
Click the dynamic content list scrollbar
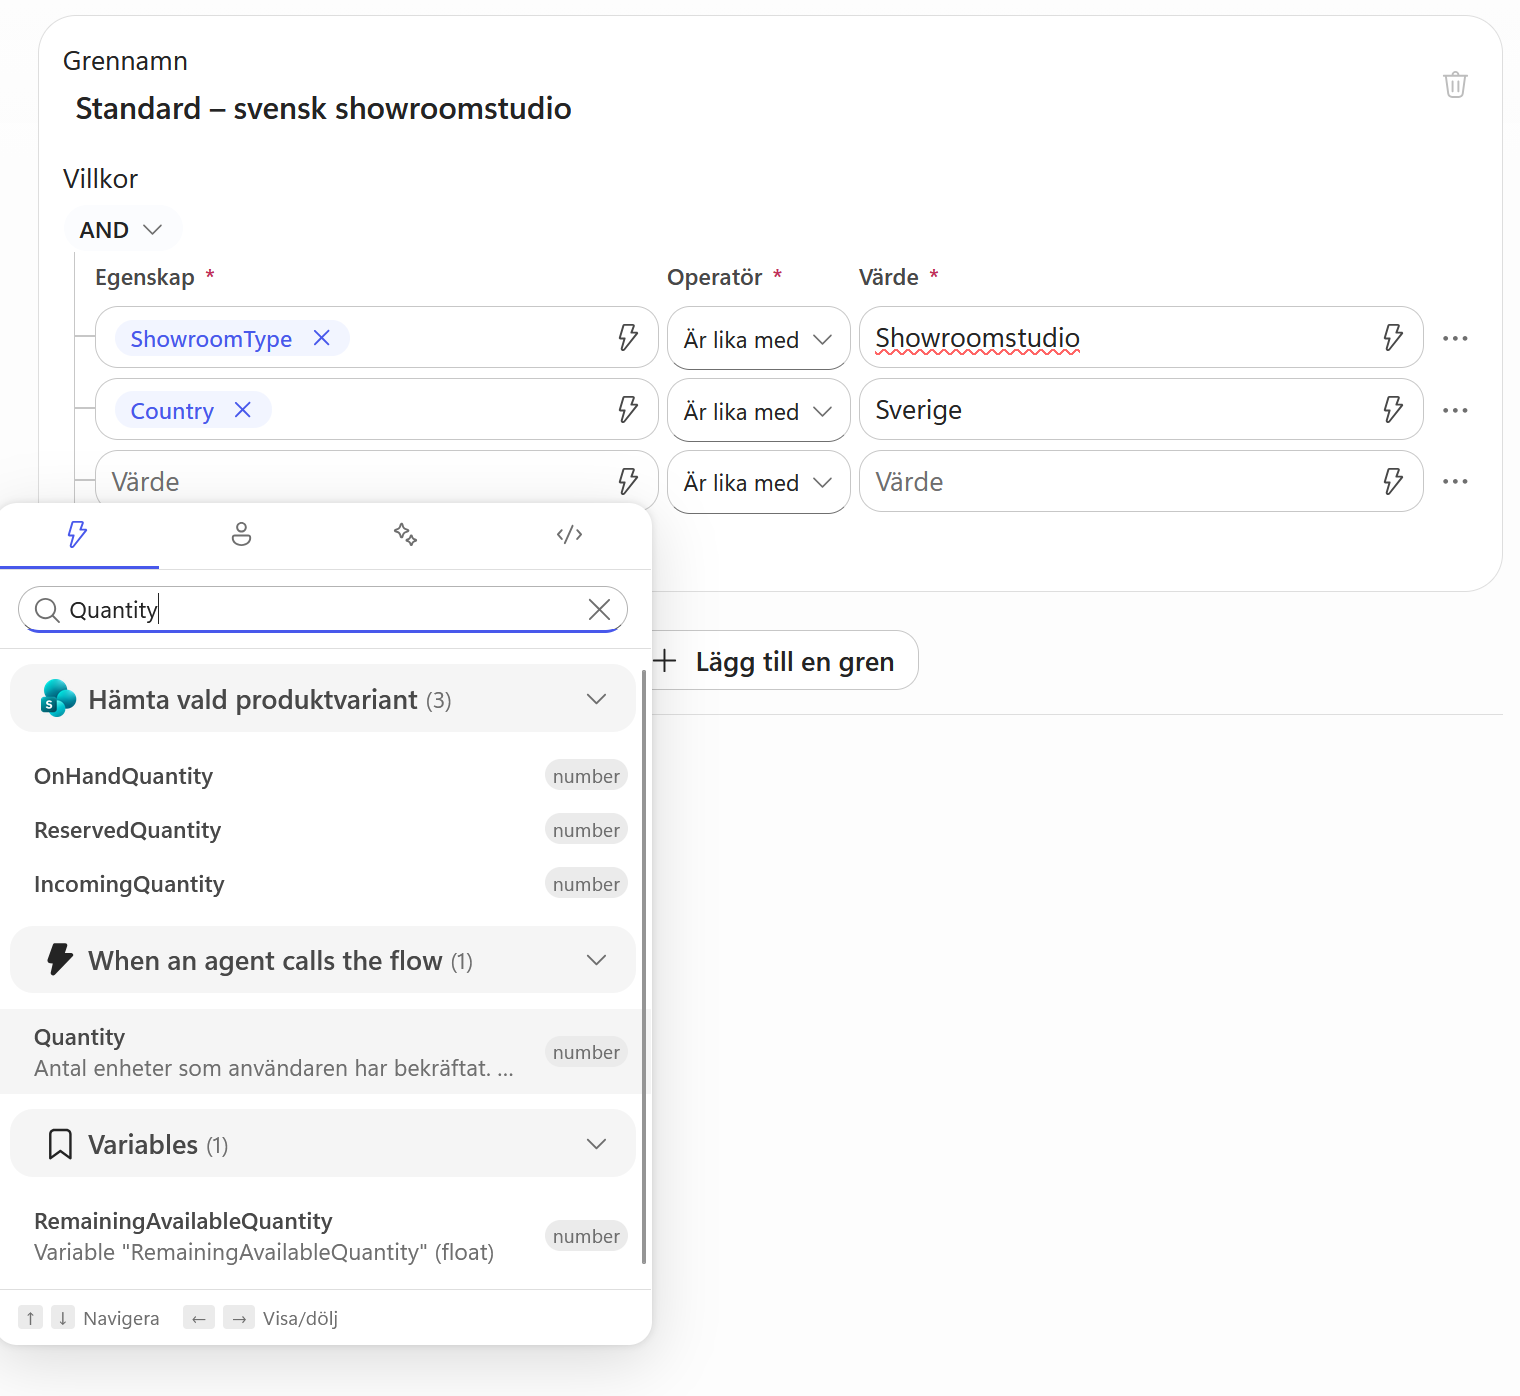coord(644,965)
